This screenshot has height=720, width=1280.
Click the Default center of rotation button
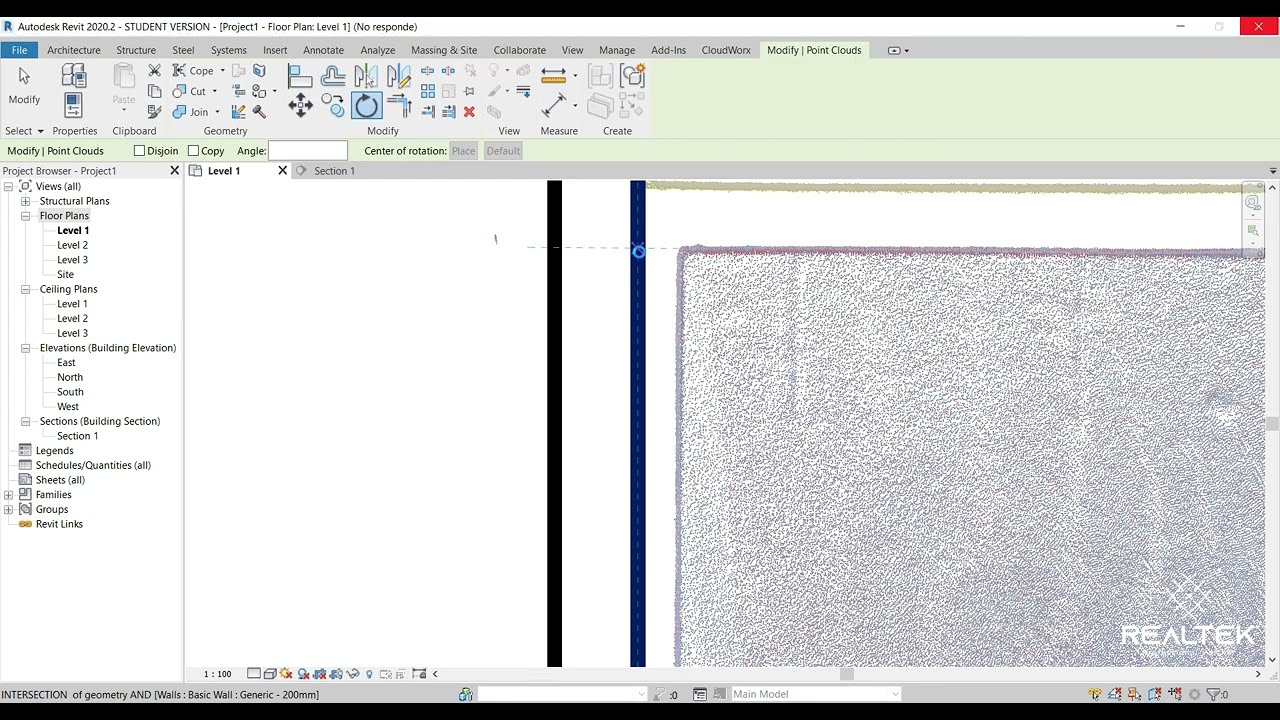click(503, 151)
